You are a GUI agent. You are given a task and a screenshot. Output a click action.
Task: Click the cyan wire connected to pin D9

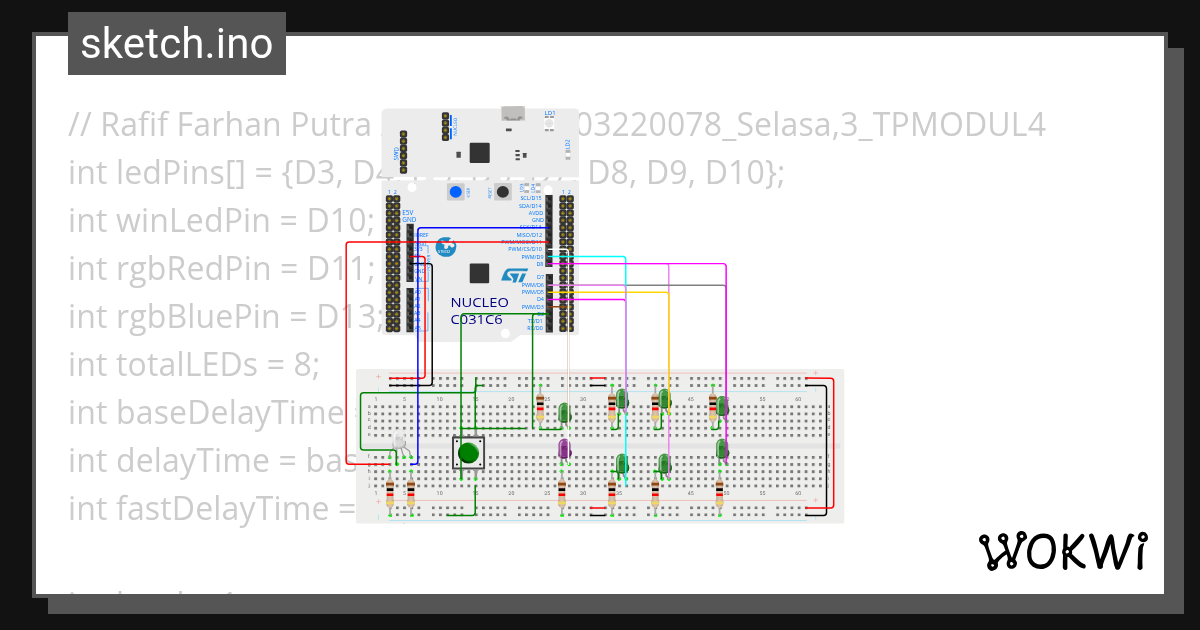[600, 257]
